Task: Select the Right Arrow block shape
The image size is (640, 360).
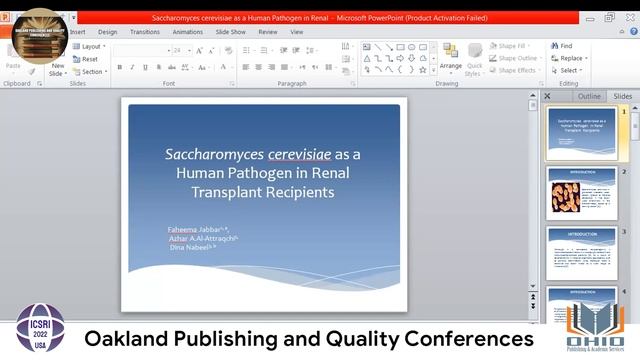Action: [400, 59]
